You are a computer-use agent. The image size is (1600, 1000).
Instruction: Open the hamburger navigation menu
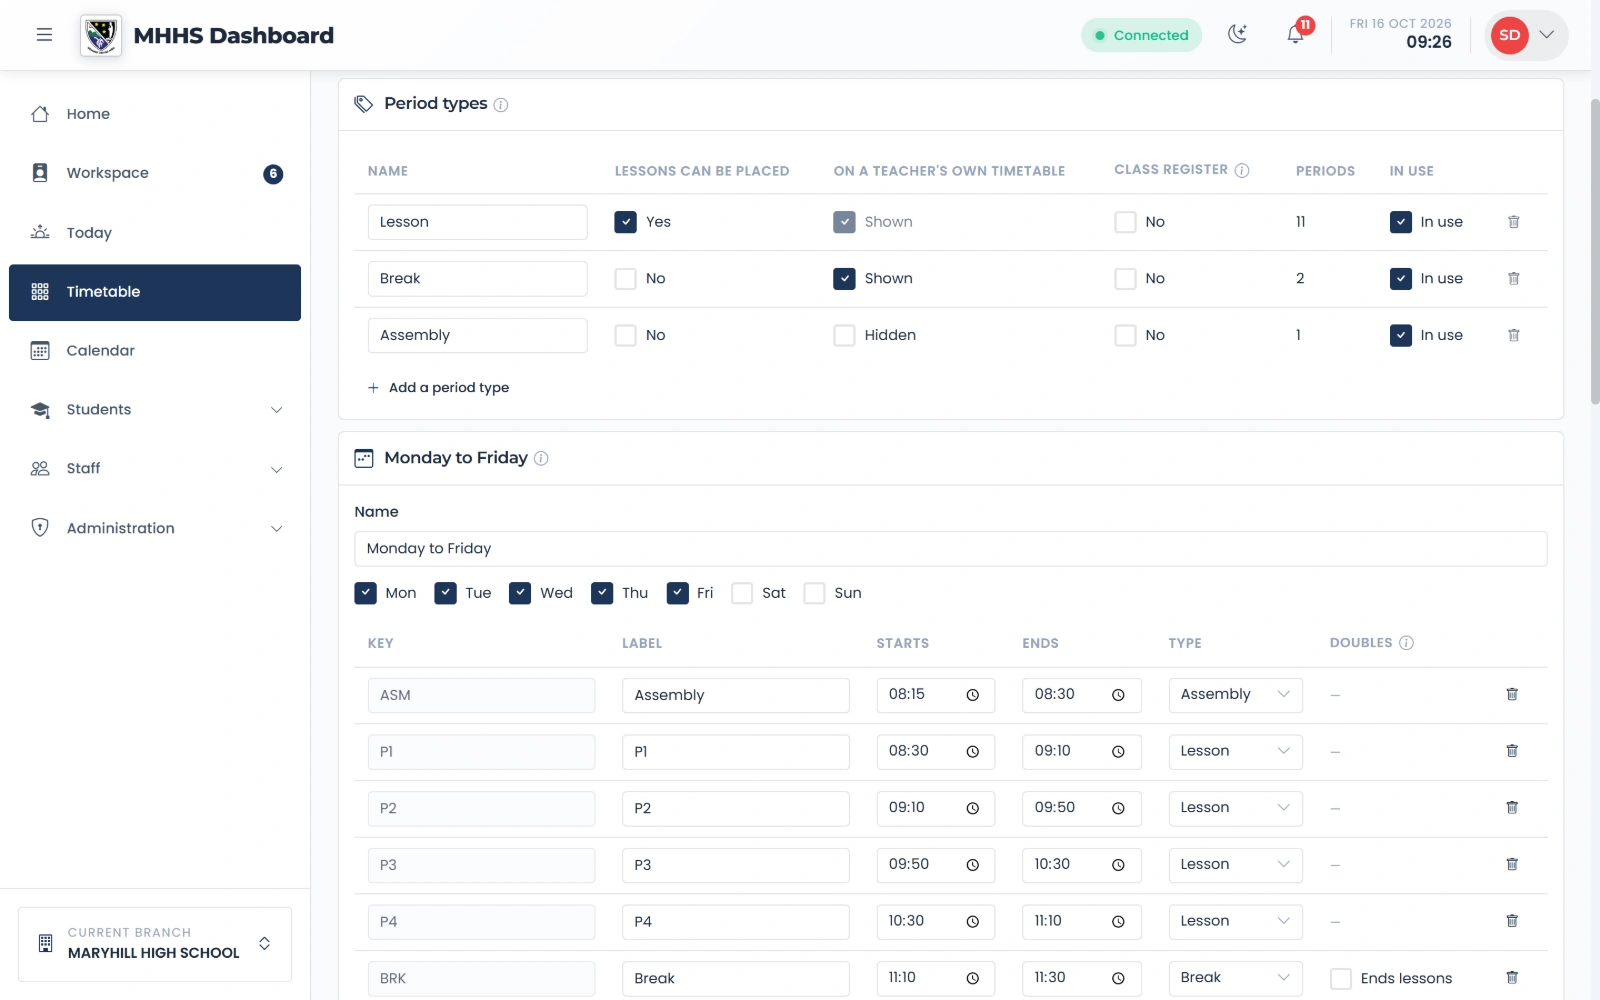click(x=44, y=35)
